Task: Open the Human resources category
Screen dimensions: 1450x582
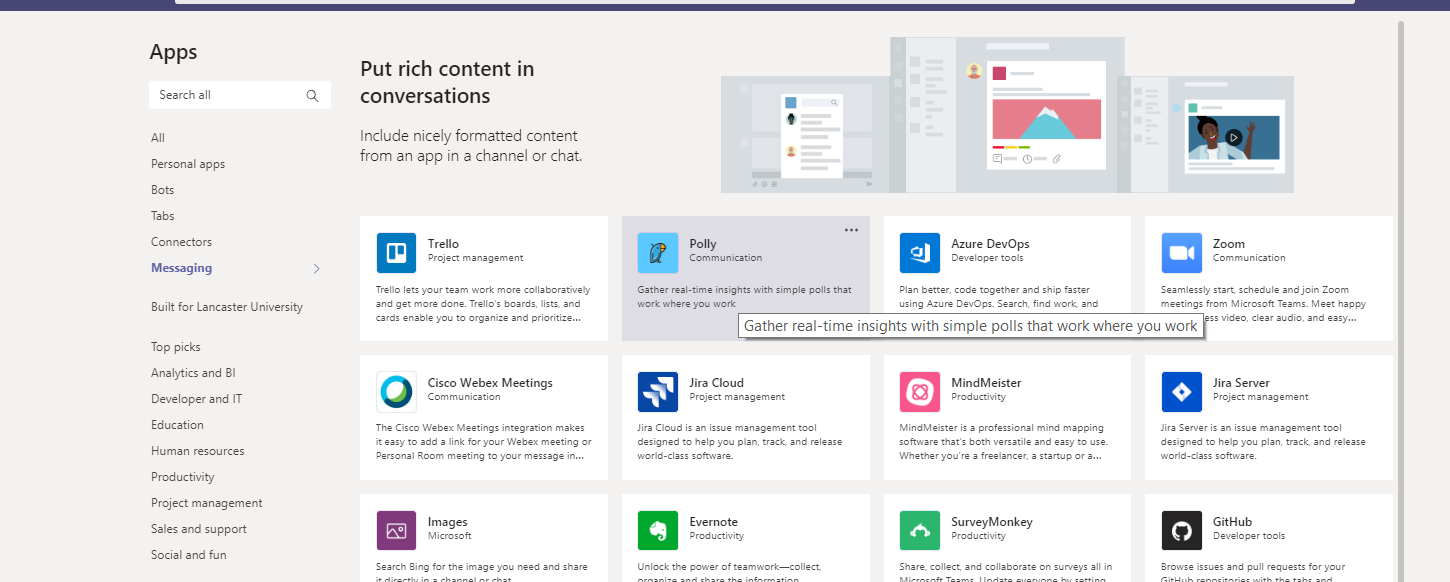Action: tap(198, 451)
